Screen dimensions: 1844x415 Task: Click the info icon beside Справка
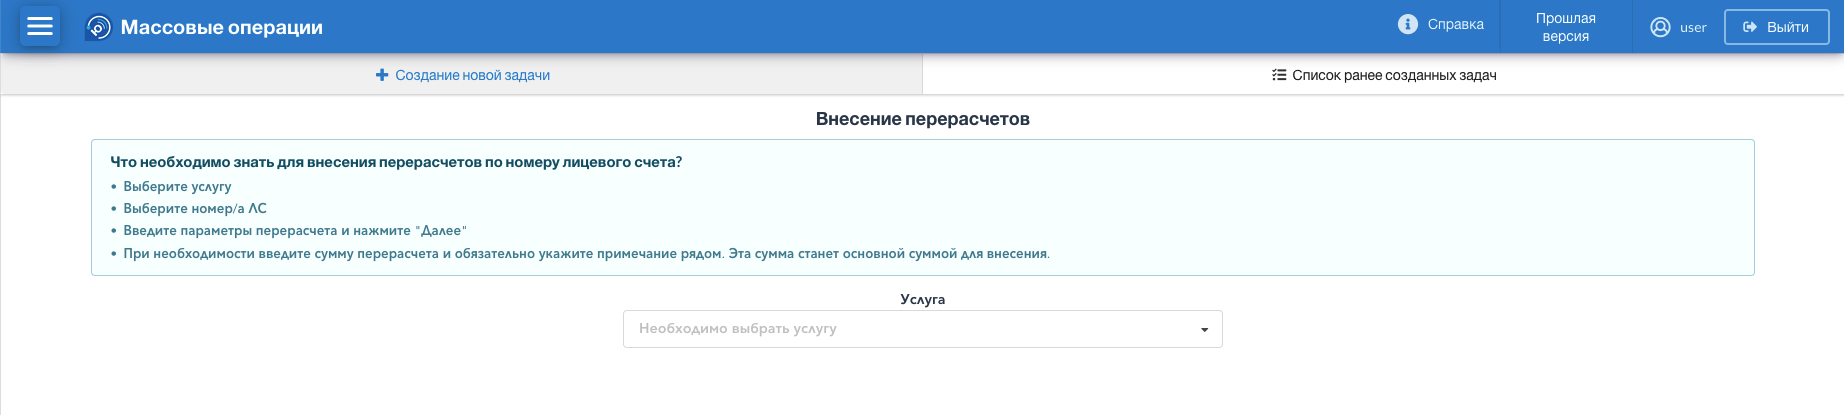click(1407, 24)
